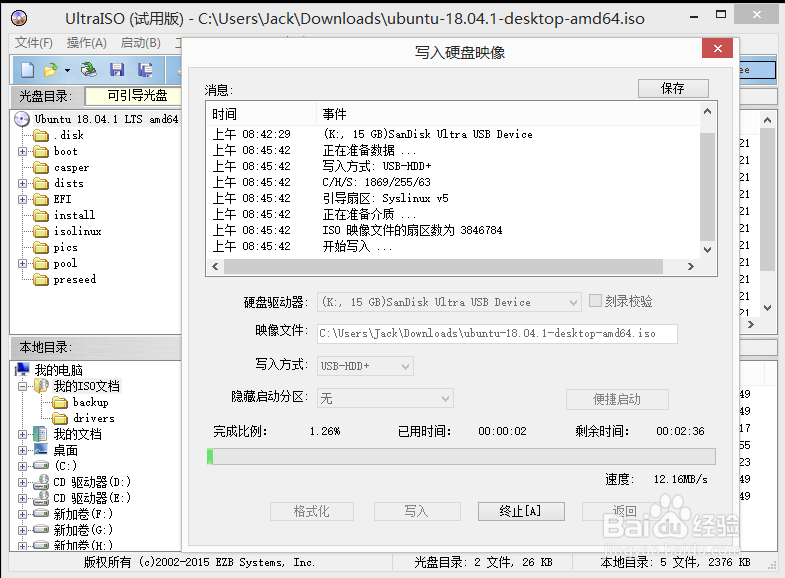Expand the dists folder node
Screen dimensions: 785x578
click(23, 183)
